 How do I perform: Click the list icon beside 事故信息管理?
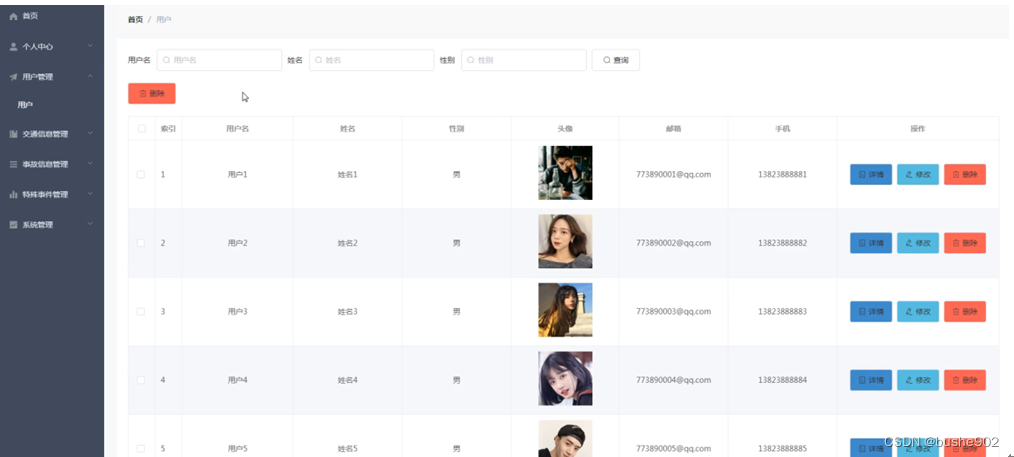pyautogui.click(x=13, y=164)
